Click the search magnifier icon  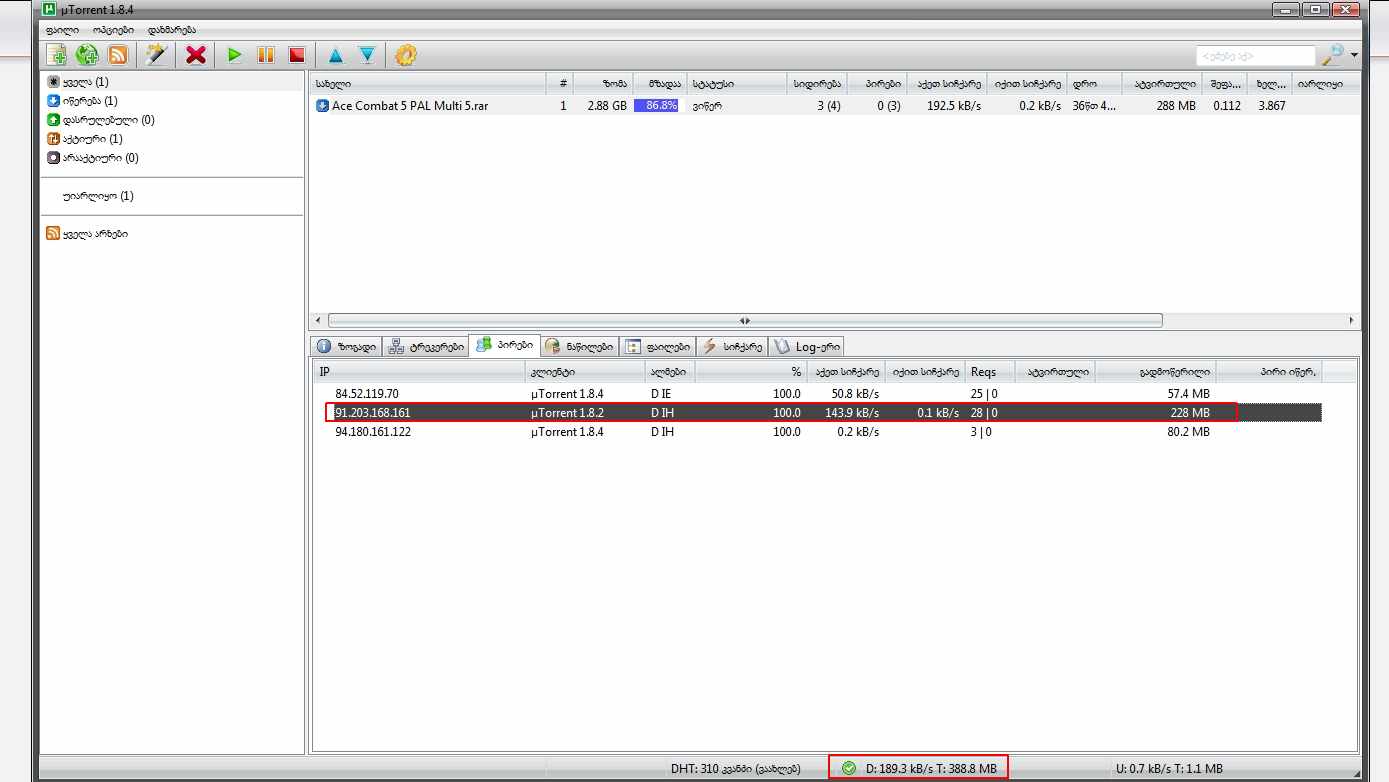pyautogui.click(x=1332, y=55)
